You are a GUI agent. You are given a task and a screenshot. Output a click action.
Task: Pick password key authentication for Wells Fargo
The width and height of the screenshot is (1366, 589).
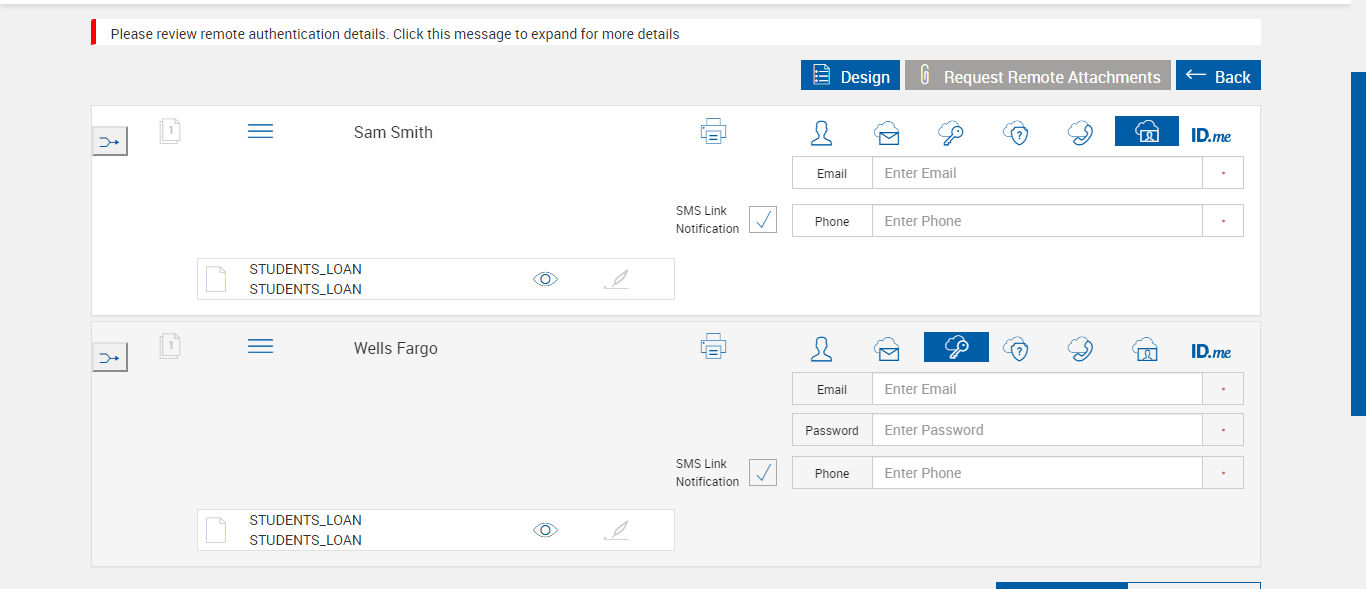(x=956, y=348)
